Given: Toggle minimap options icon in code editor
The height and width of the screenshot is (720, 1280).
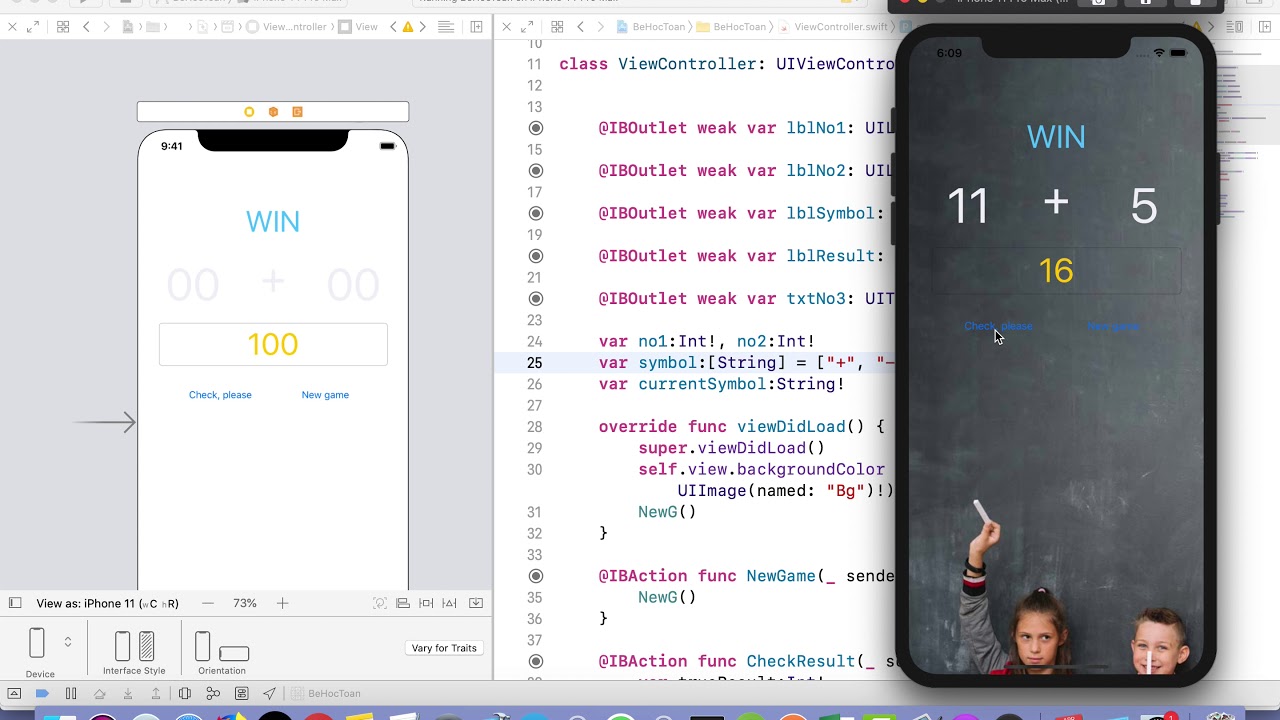Looking at the screenshot, I should (1236, 27).
